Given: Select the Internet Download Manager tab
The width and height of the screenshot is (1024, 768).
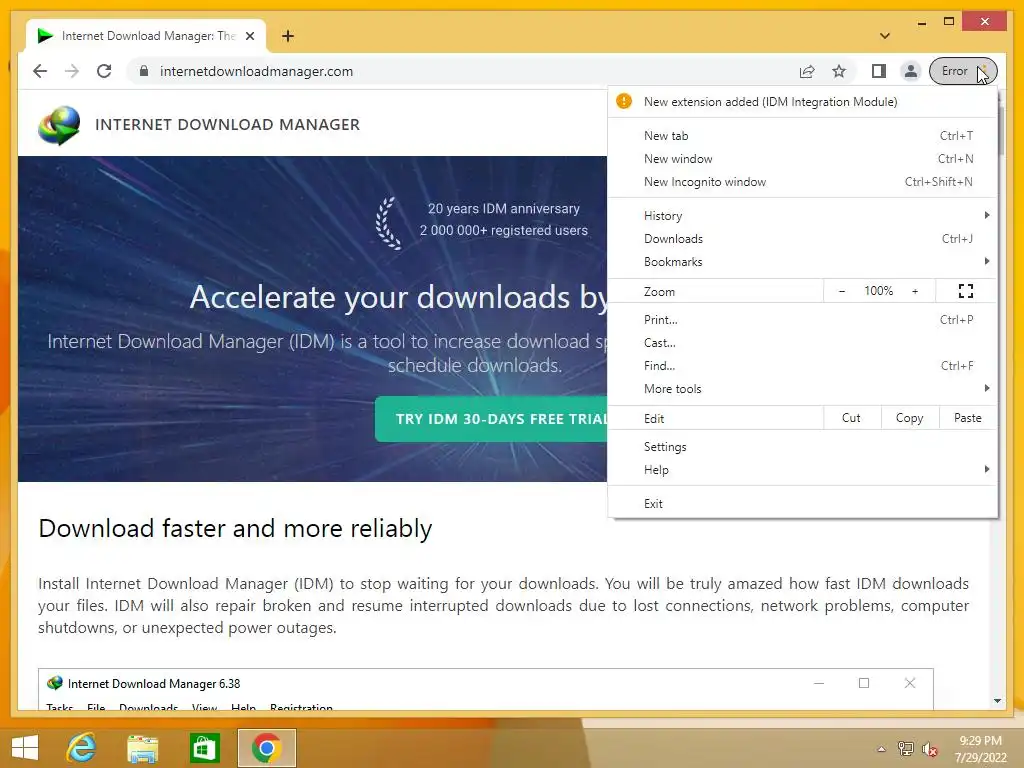Looking at the screenshot, I should pos(146,36).
